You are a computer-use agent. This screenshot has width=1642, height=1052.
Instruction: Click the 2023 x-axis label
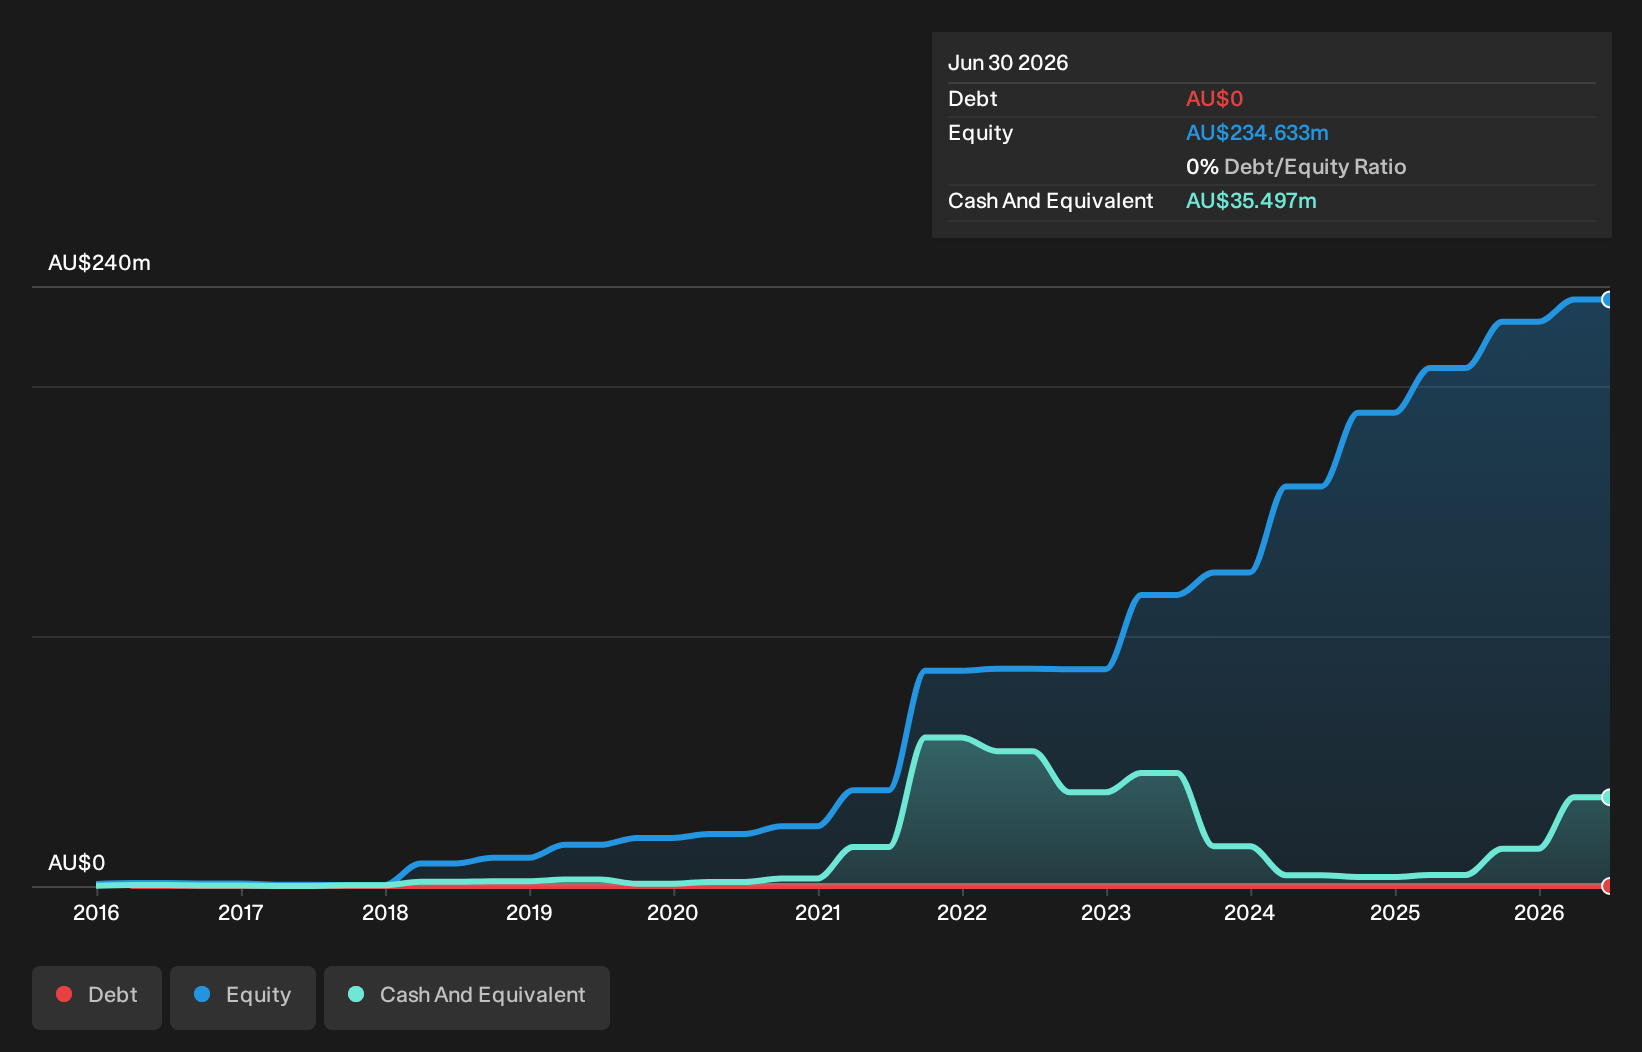coord(1106,913)
